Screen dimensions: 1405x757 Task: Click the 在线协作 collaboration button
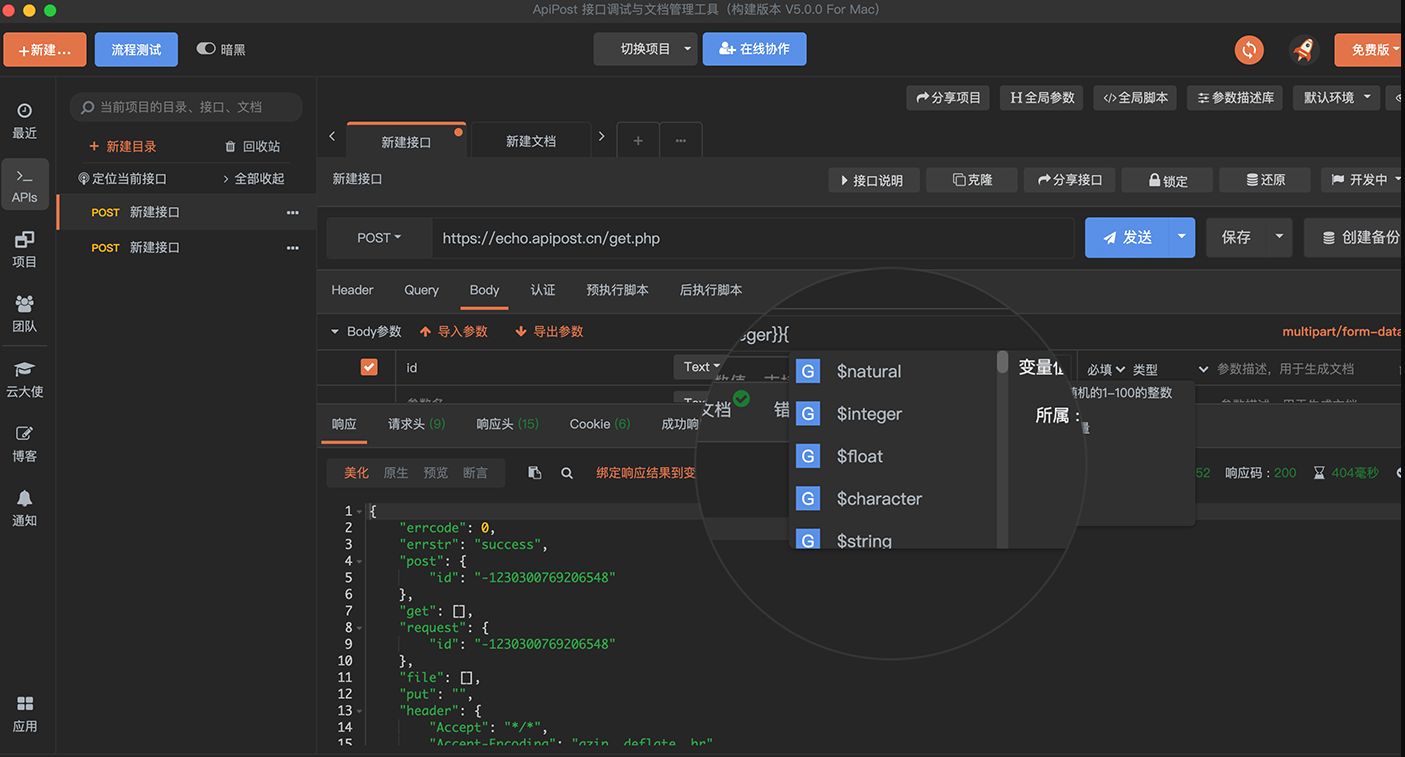(x=754, y=48)
